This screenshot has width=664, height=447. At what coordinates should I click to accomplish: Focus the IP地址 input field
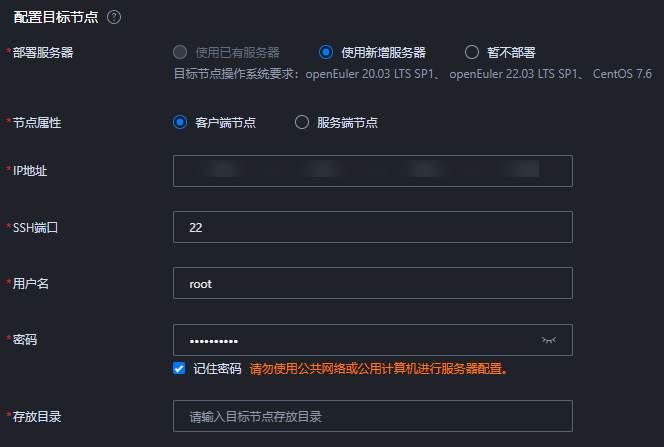pos(373,171)
